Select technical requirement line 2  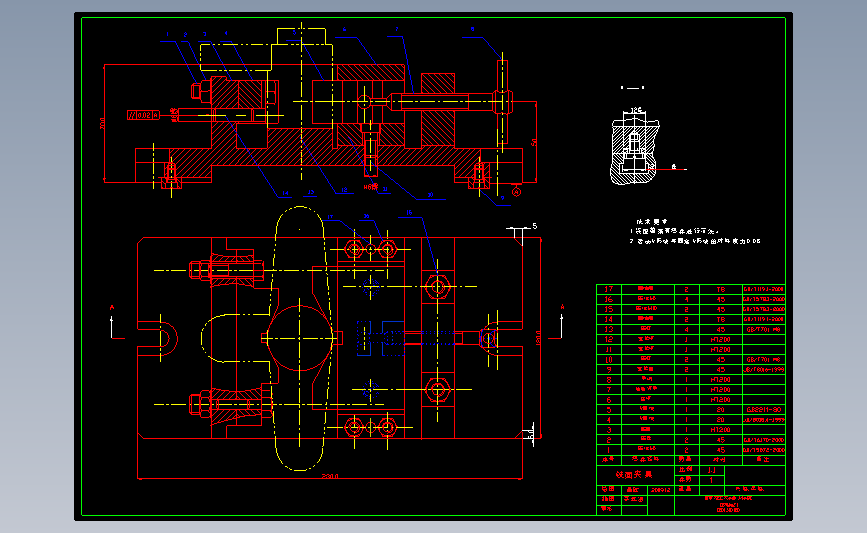[695, 241]
